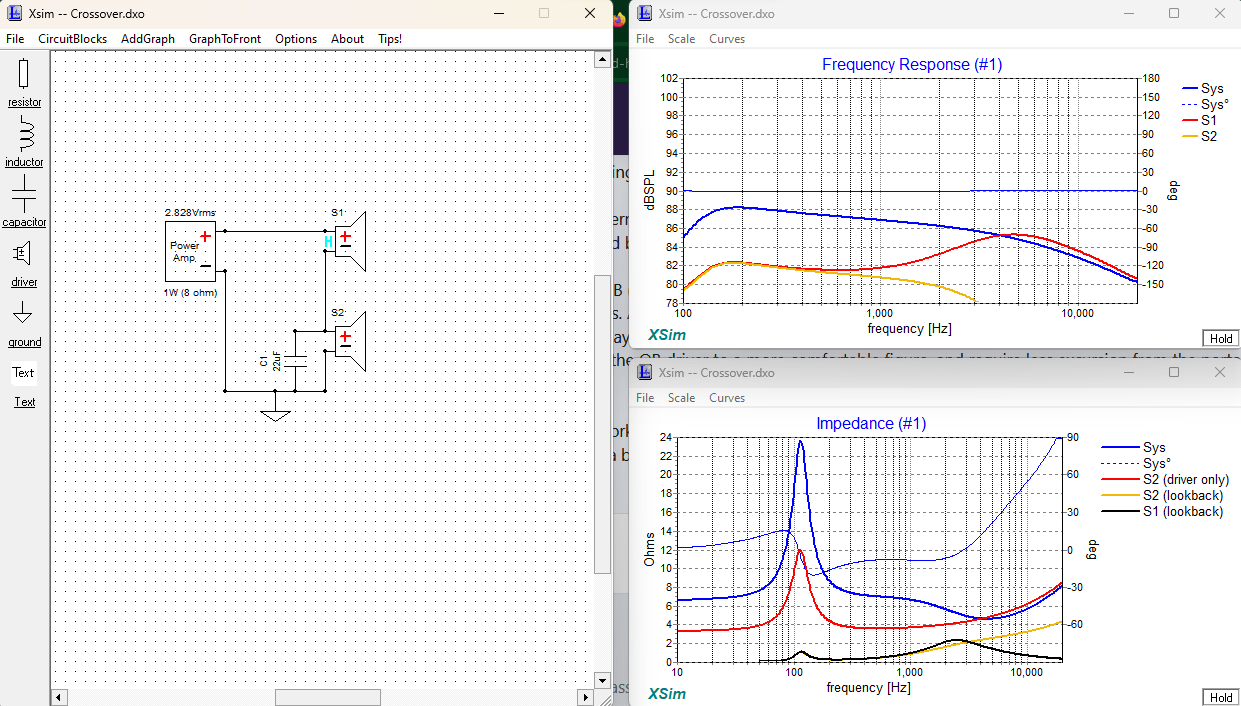Image resolution: width=1241 pixels, height=706 pixels.
Task: Click frequency [Hz] label in Impedance graph
Action: tap(868, 688)
